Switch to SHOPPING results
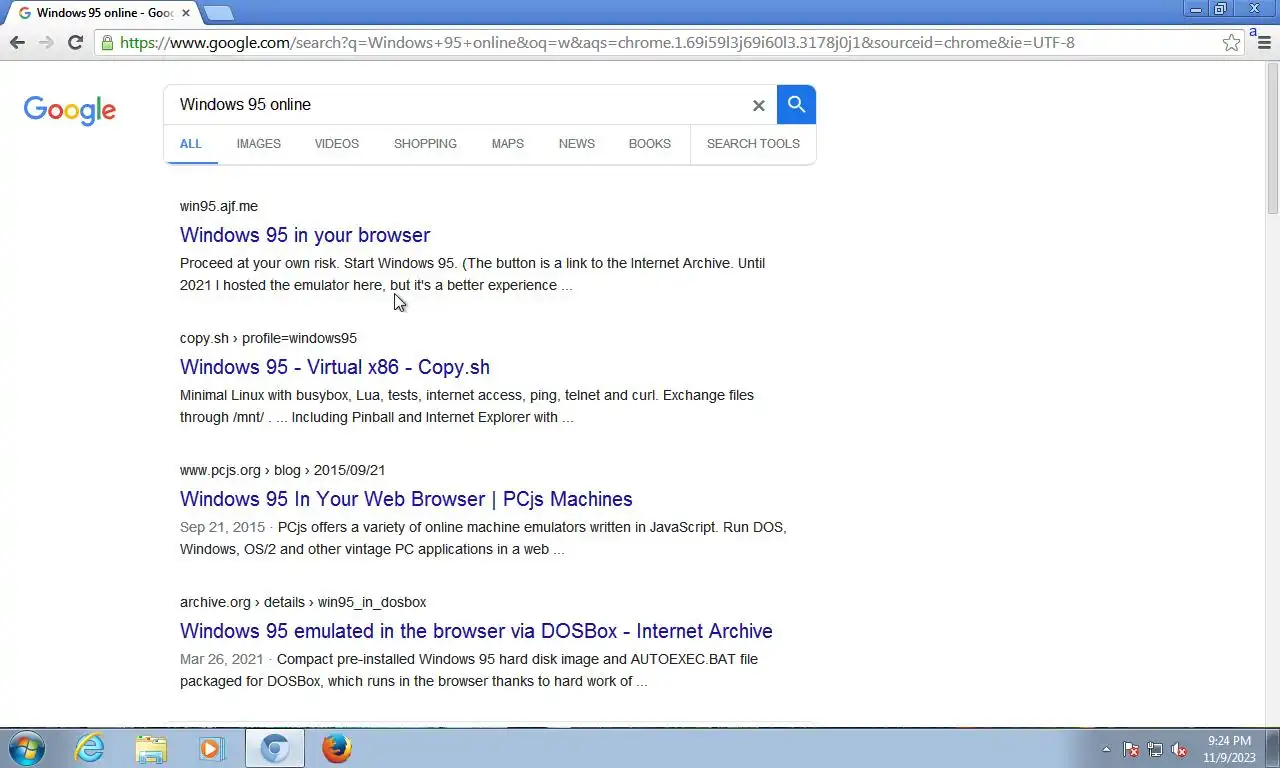This screenshot has width=1280, height=768. click(425, 144)
